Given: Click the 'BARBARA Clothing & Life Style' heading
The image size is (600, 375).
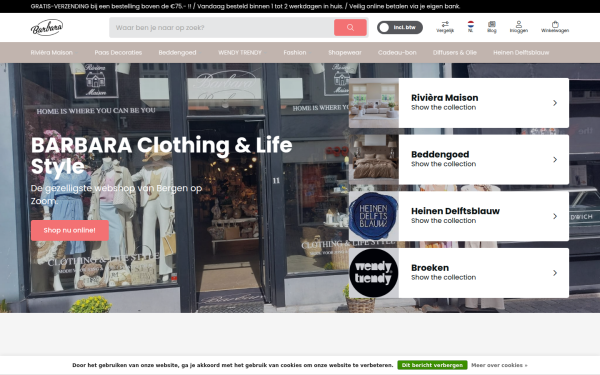Looking at the screenshot, I should pyautogui.click(x=161, y=155).
